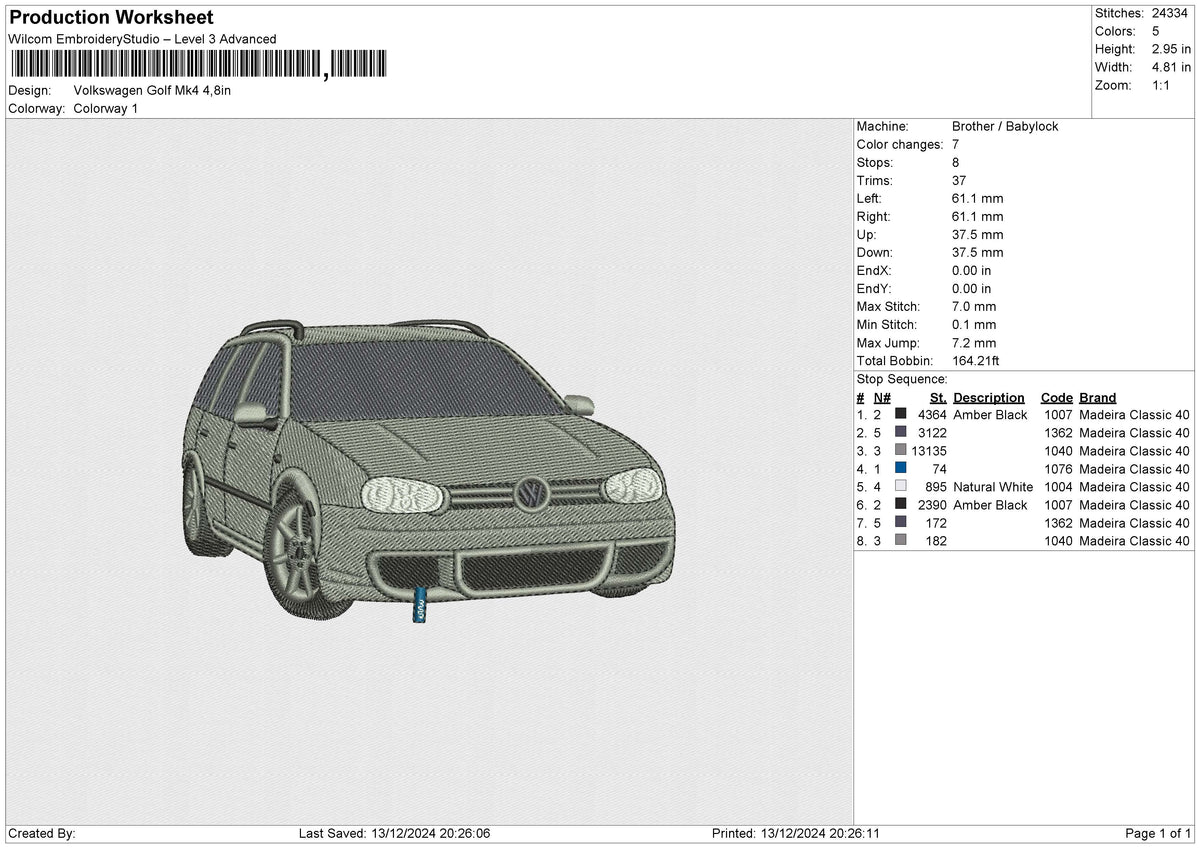Click the 'Colorway 1' value
Screen dimensions: 1200x848
106,109
